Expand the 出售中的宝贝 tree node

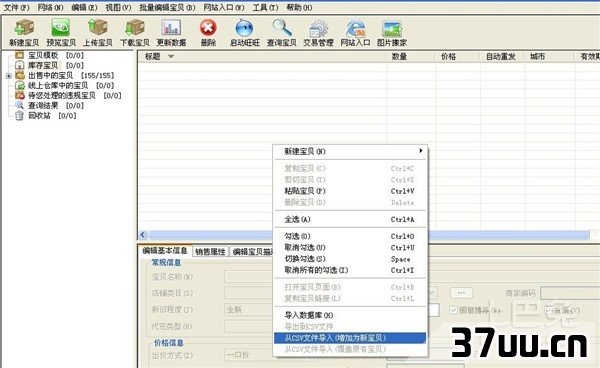click(x=9, y=76)
